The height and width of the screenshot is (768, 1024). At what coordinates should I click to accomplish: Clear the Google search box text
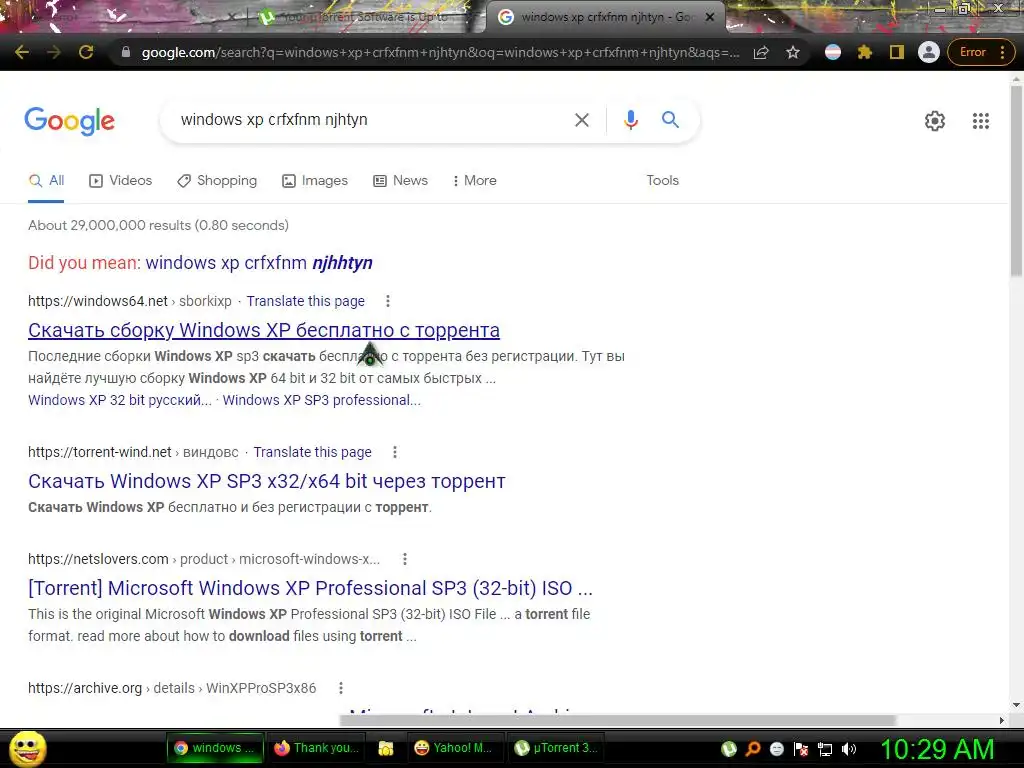pos(581,120)
